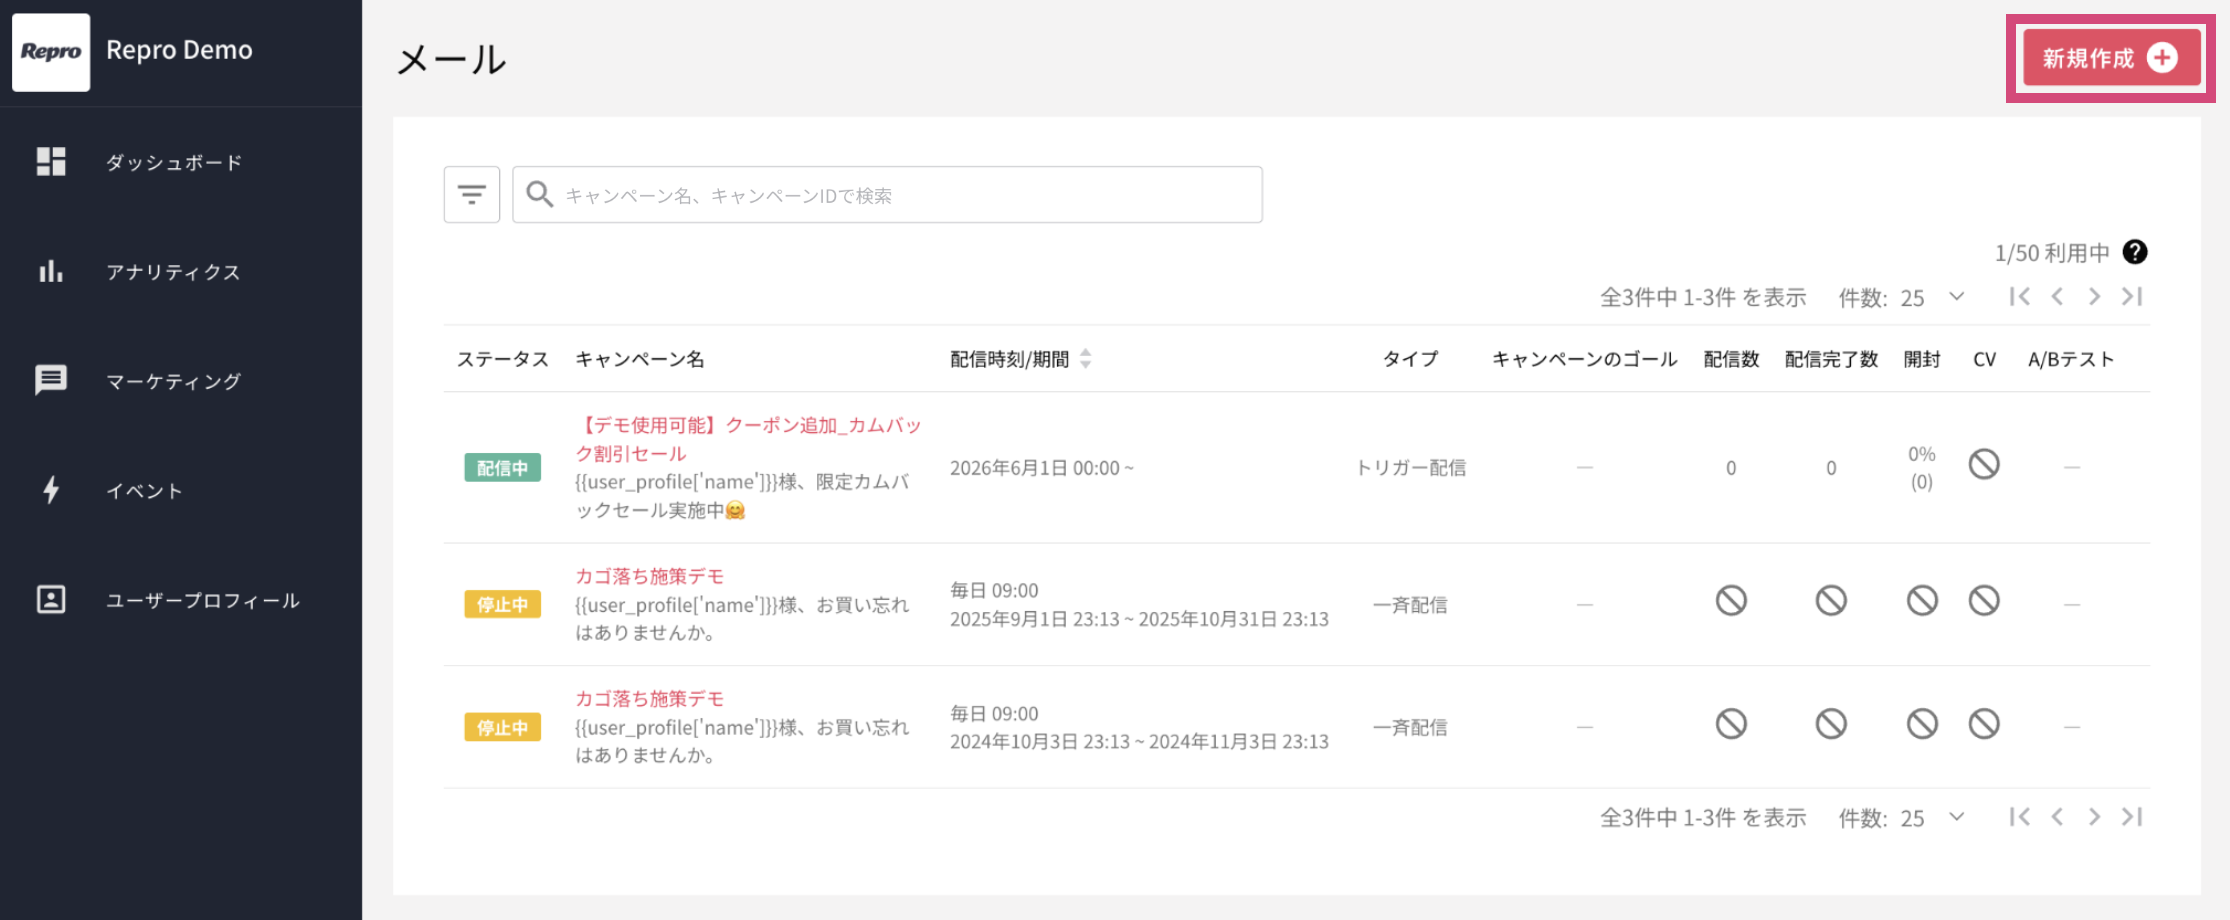Open the クーポン追加_カムバック割引セール campaign link
Screen dimensions: 2230x920
click(748, 439)
